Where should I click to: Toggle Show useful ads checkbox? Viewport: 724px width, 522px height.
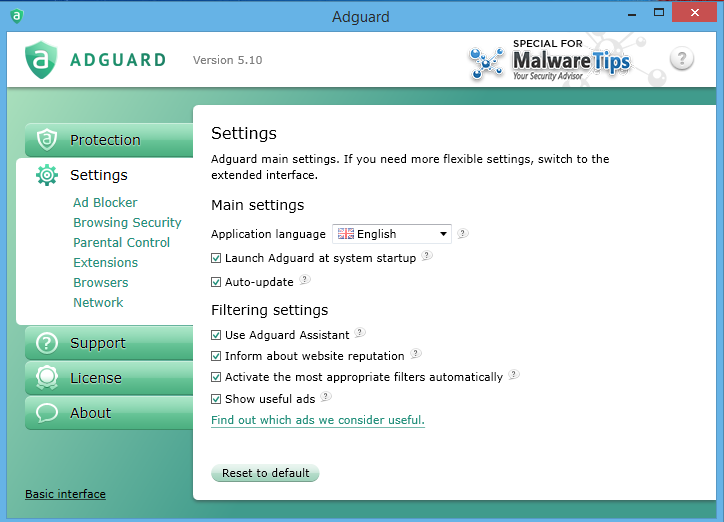pyautogui.click(x=216, y=399)
